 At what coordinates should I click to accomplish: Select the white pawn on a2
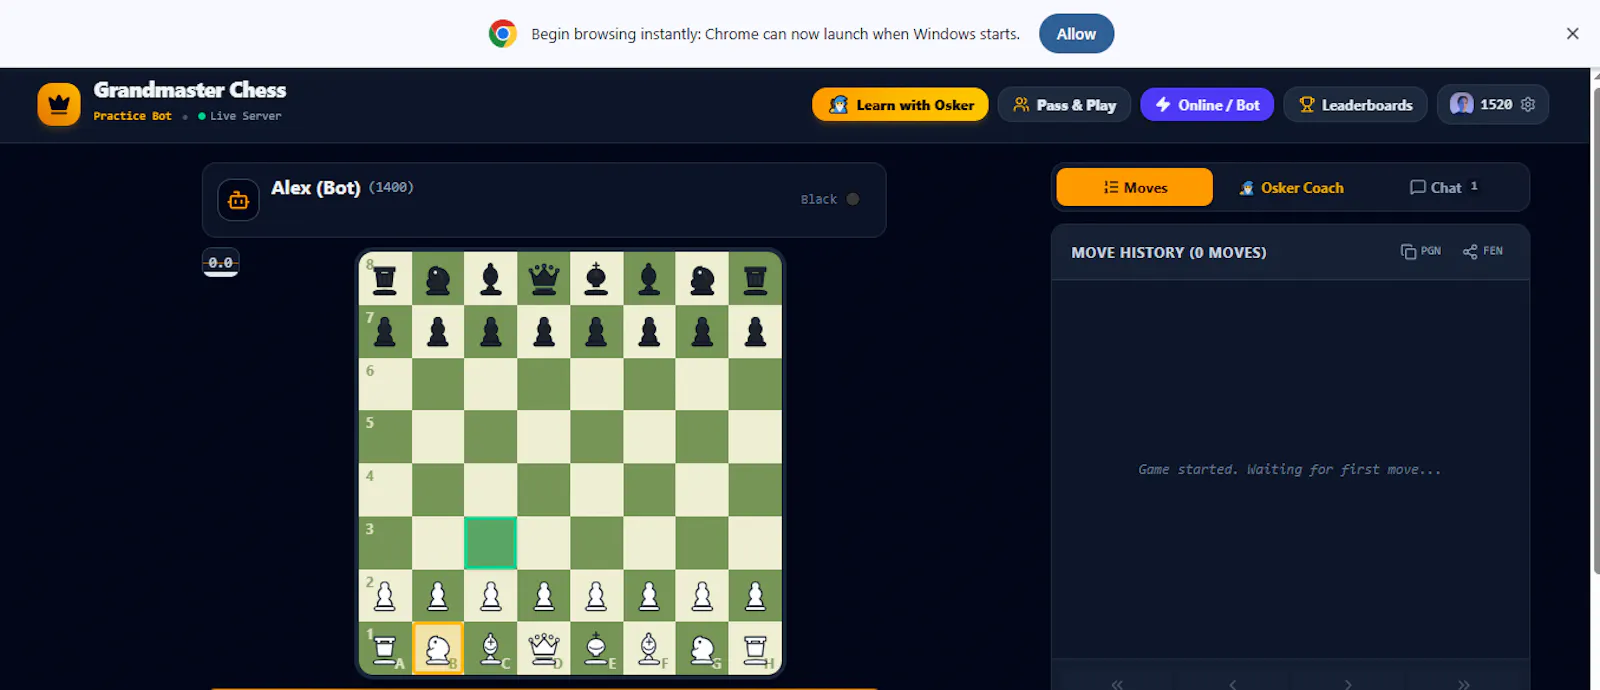385,596
